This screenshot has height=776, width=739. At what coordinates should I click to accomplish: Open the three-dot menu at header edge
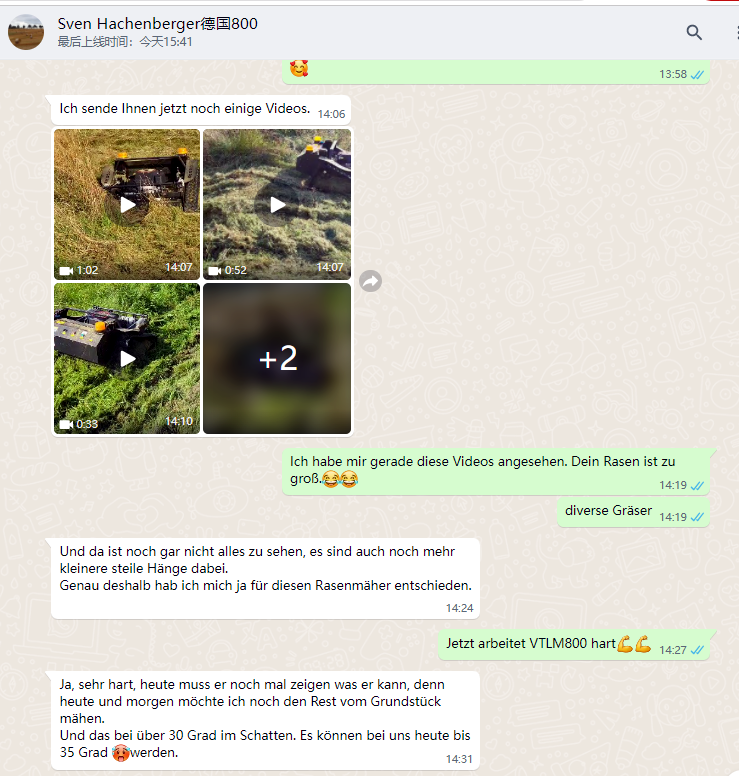737,33
